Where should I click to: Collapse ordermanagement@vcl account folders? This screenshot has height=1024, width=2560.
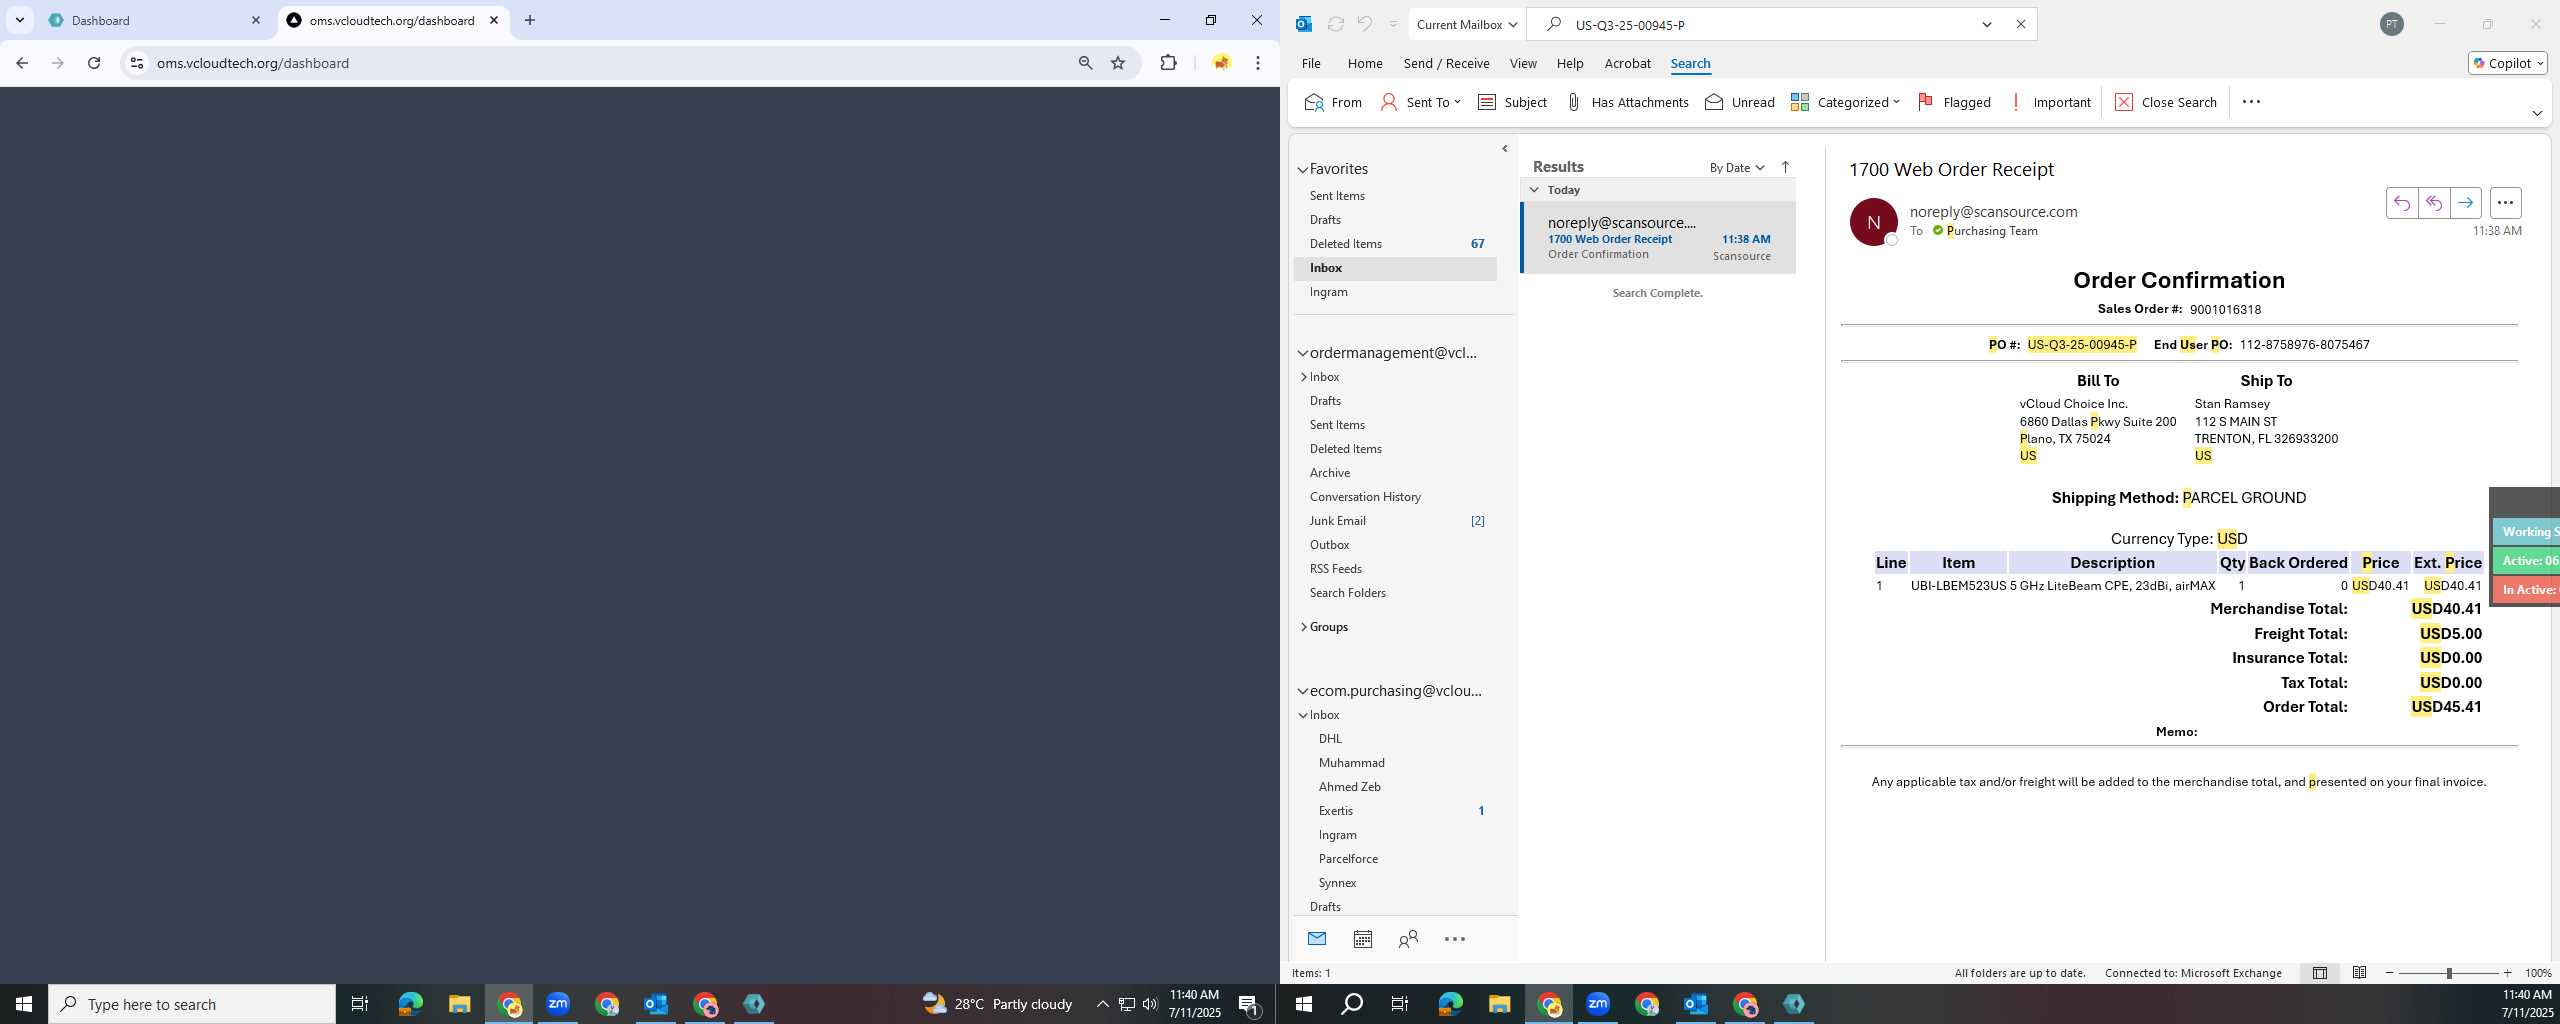click(x=1303, y=353)
